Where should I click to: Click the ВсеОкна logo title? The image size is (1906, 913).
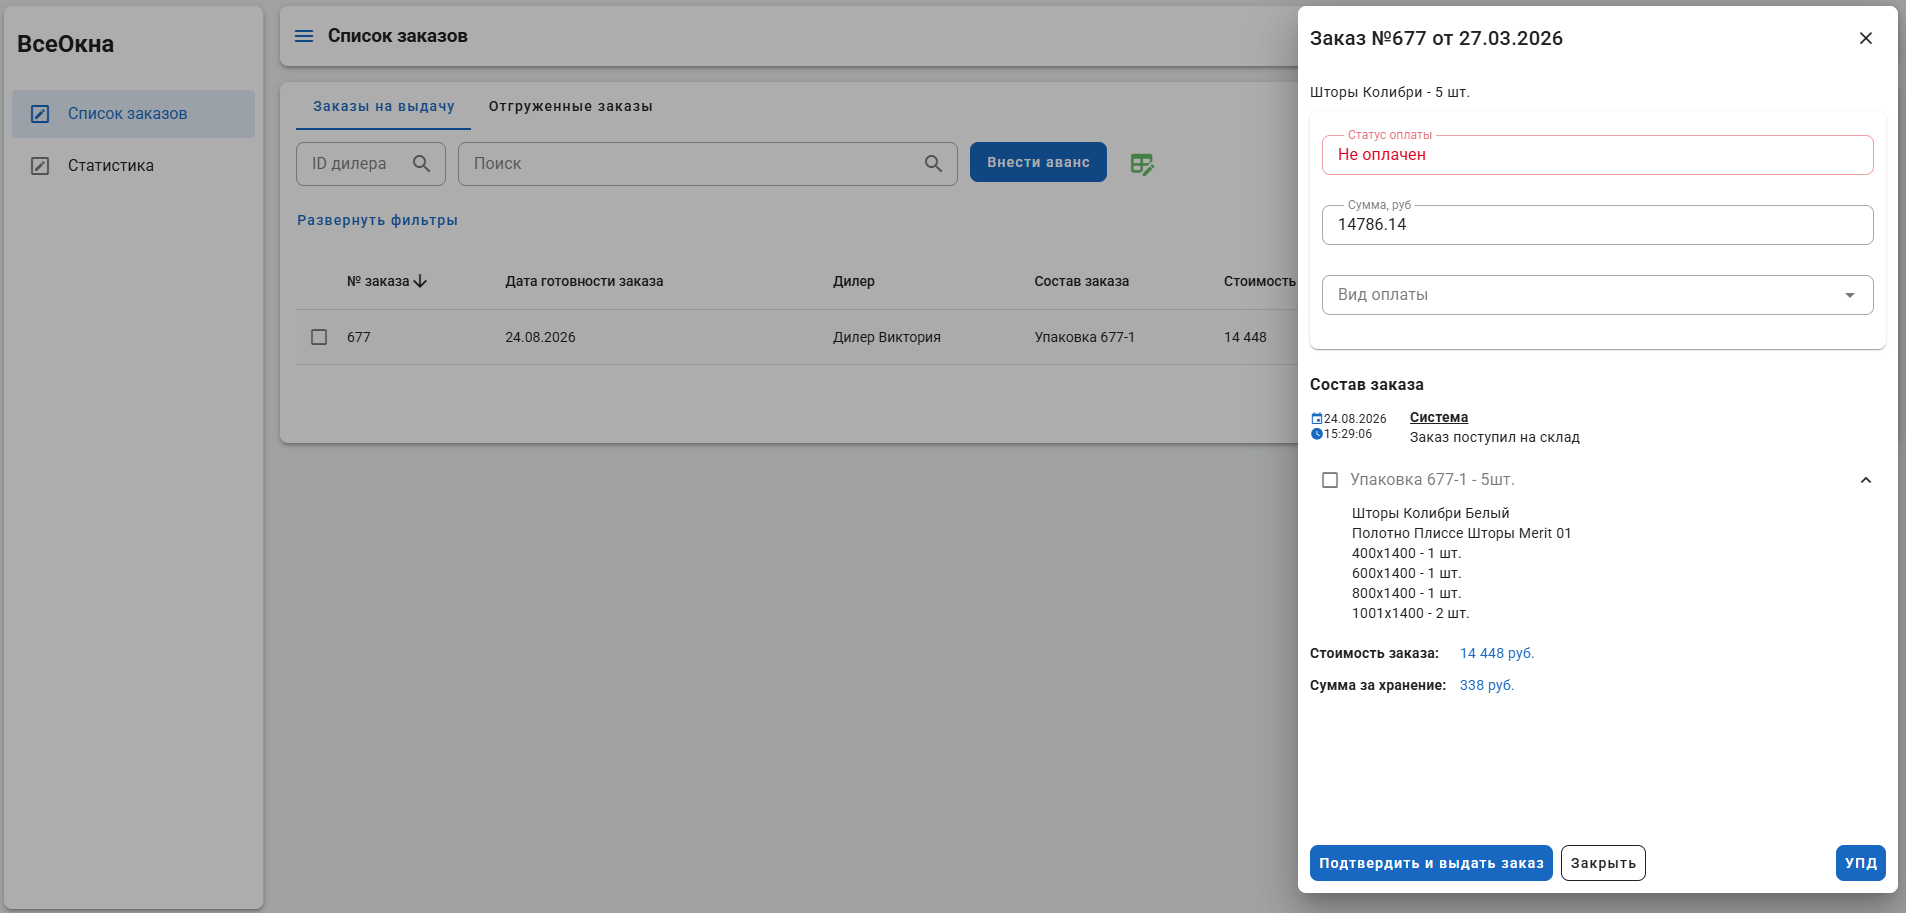pyautogui.click(x=66, y=44)
